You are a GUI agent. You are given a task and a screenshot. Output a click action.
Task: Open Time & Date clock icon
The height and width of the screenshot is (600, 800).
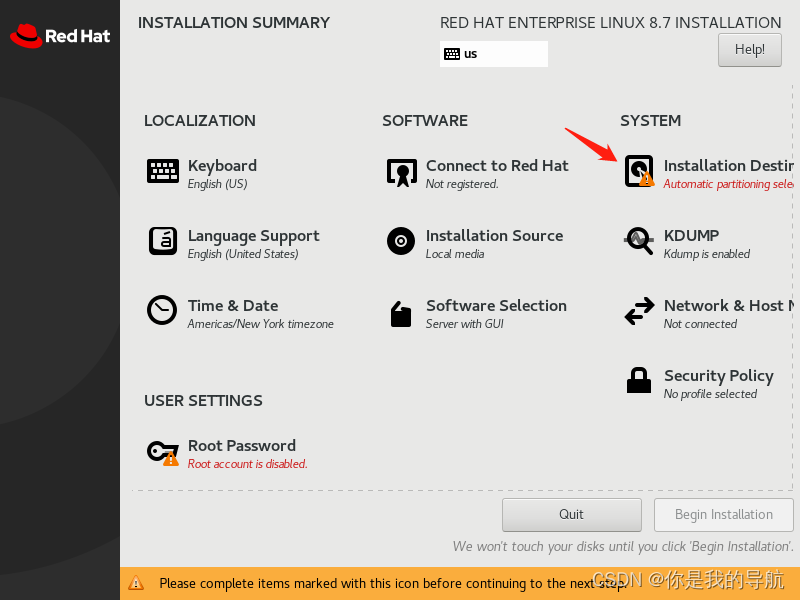click(162, 310)
